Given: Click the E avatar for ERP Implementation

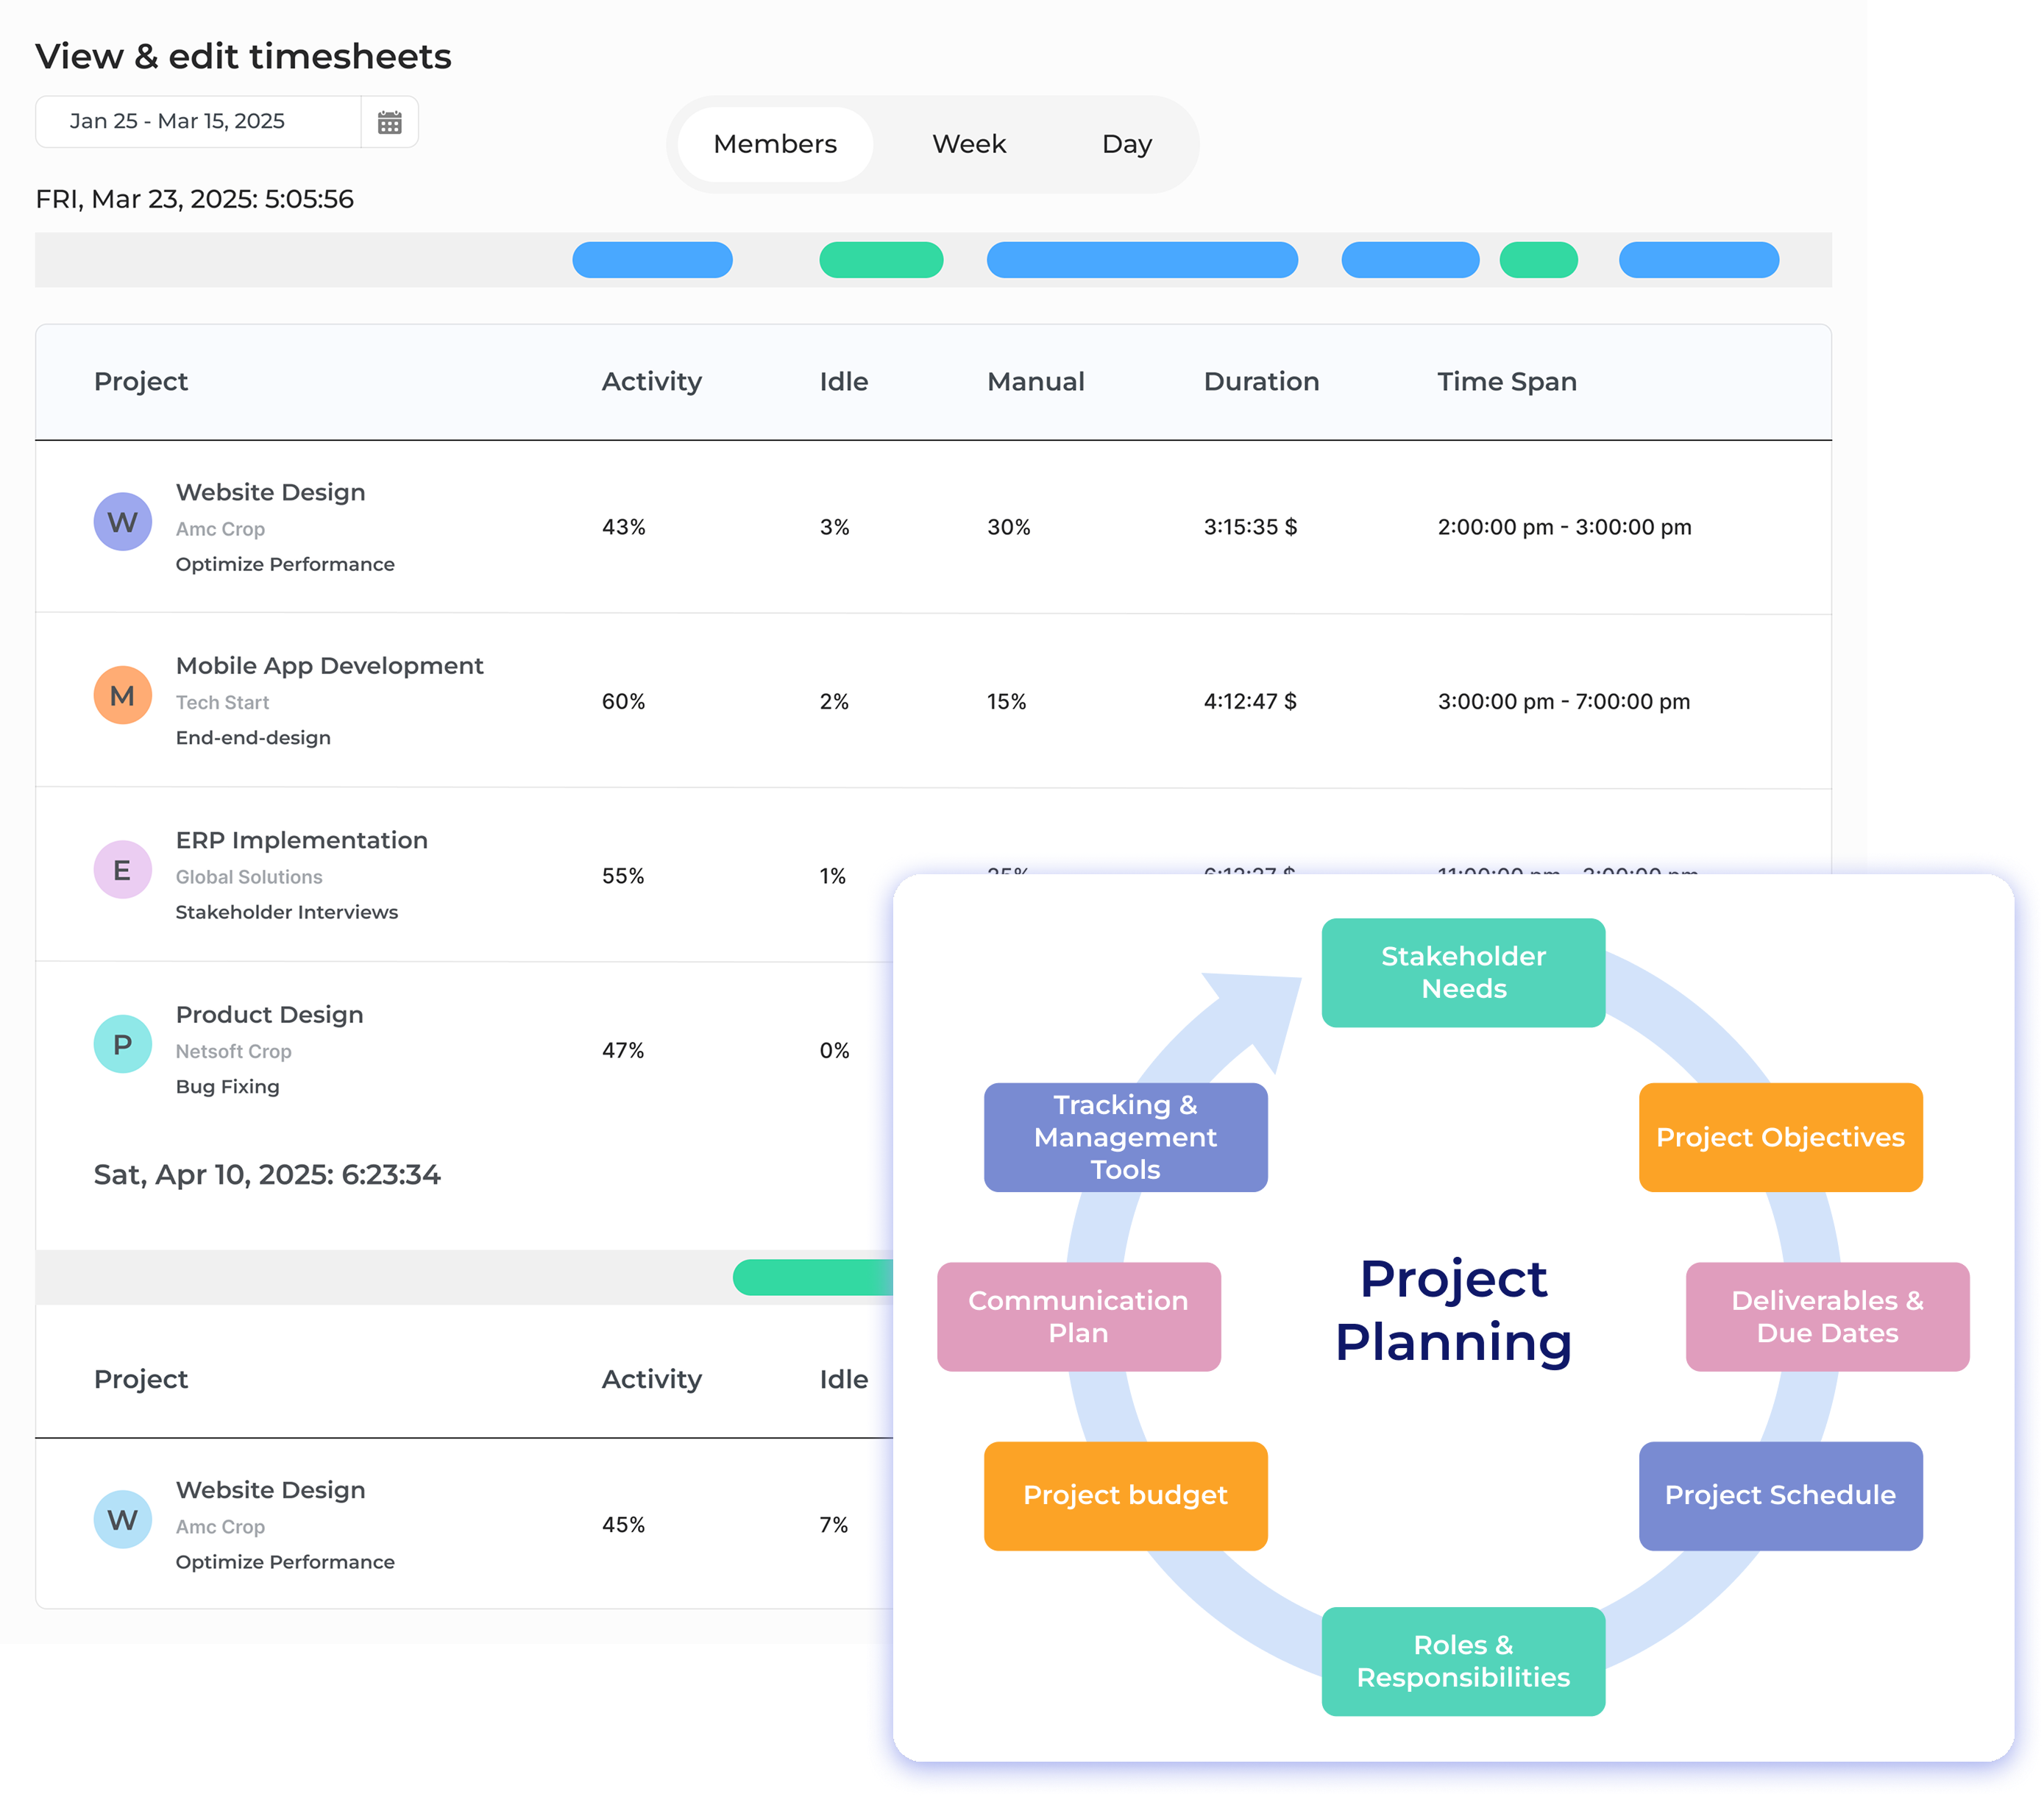Looking at the screenshot, I should coord(123,869).
